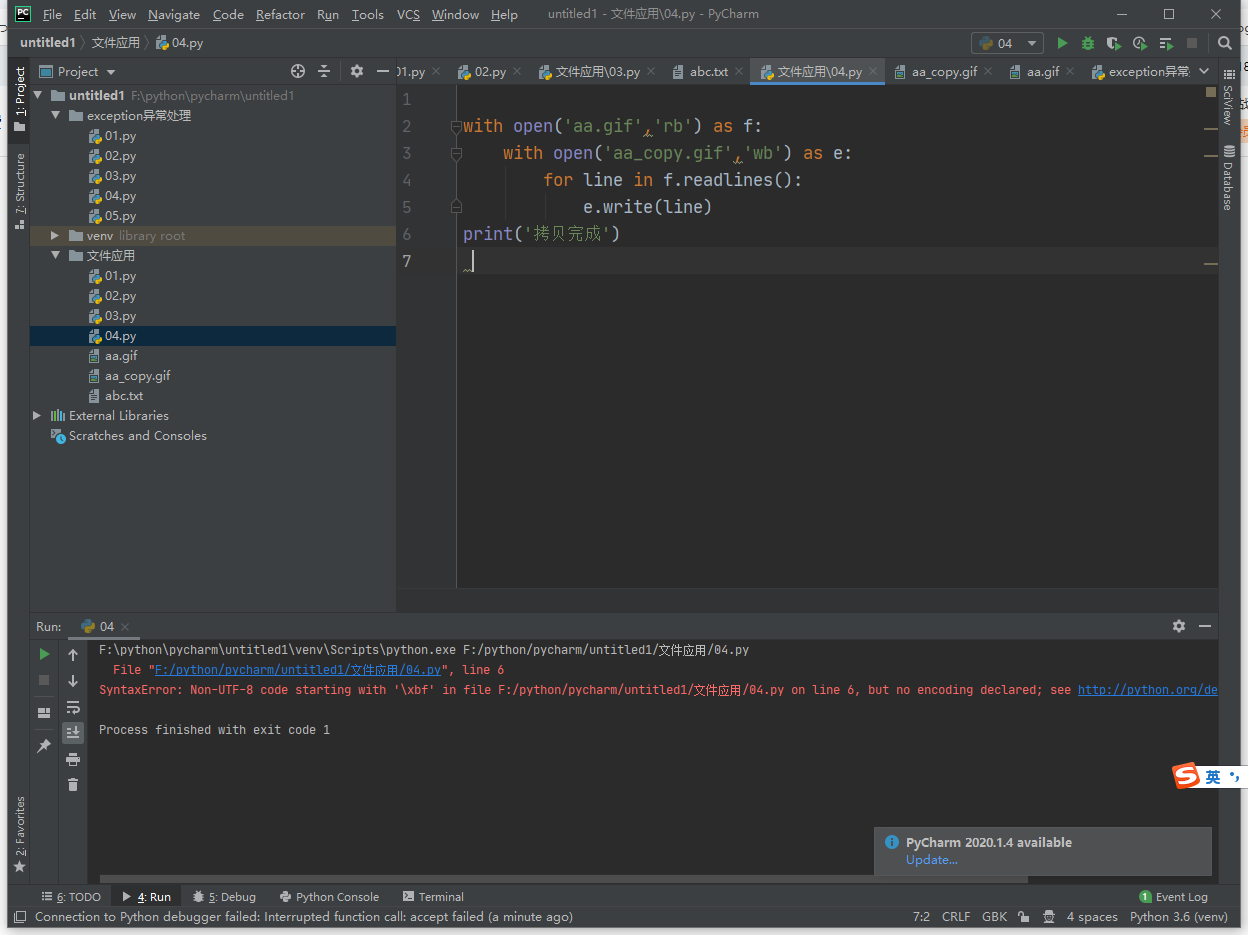The height and width of the screenshot is (935, 1248).
Task: Click the Up the Stack Trace arrow
Action: pyautogui.click(x=73, y=655)
